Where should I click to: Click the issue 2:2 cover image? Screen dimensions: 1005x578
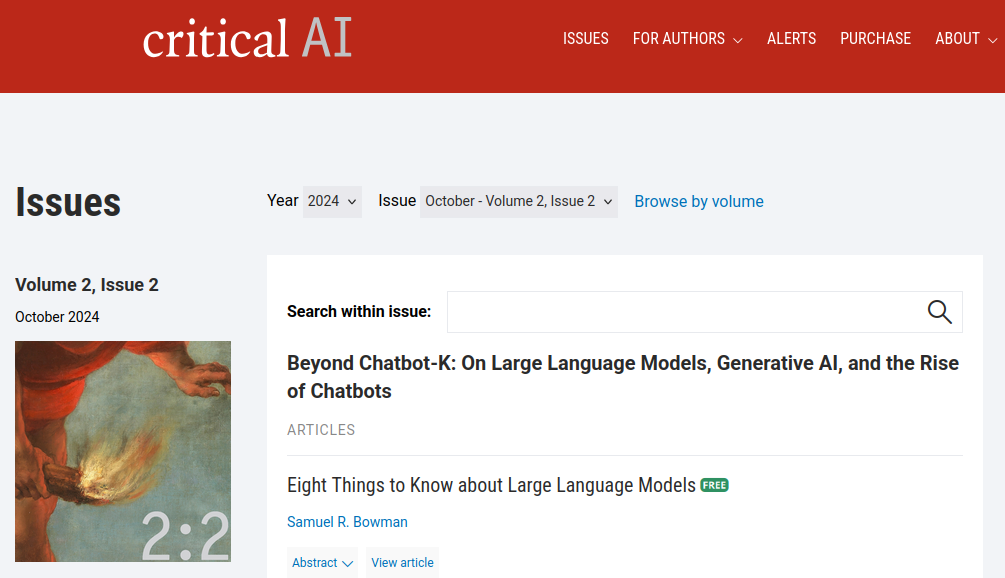[123, 451]
